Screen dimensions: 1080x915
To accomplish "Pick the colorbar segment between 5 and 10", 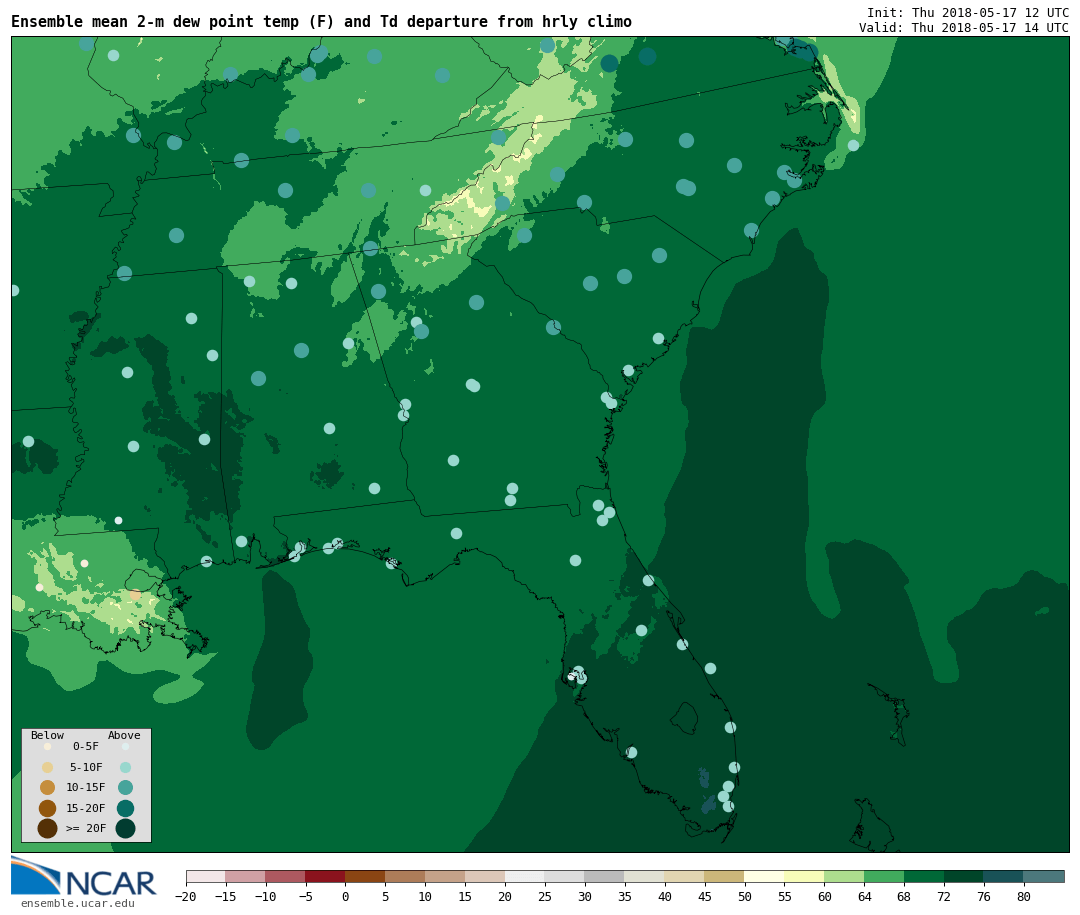I will click(406, 876).
